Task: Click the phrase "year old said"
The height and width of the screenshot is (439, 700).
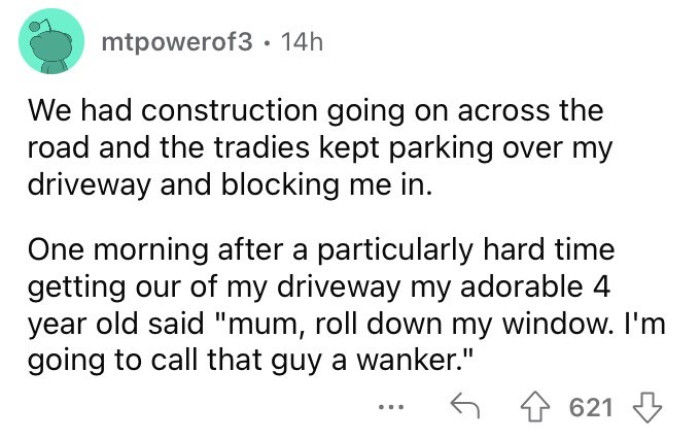Action: pyautogui.click(x=126, y=324)
